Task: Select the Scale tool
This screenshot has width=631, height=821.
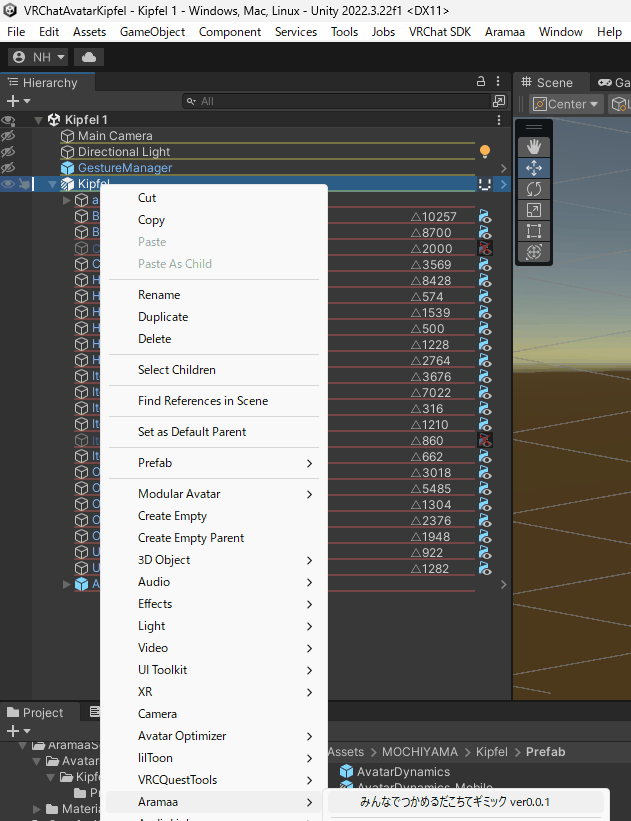Action: pos(533,209)
